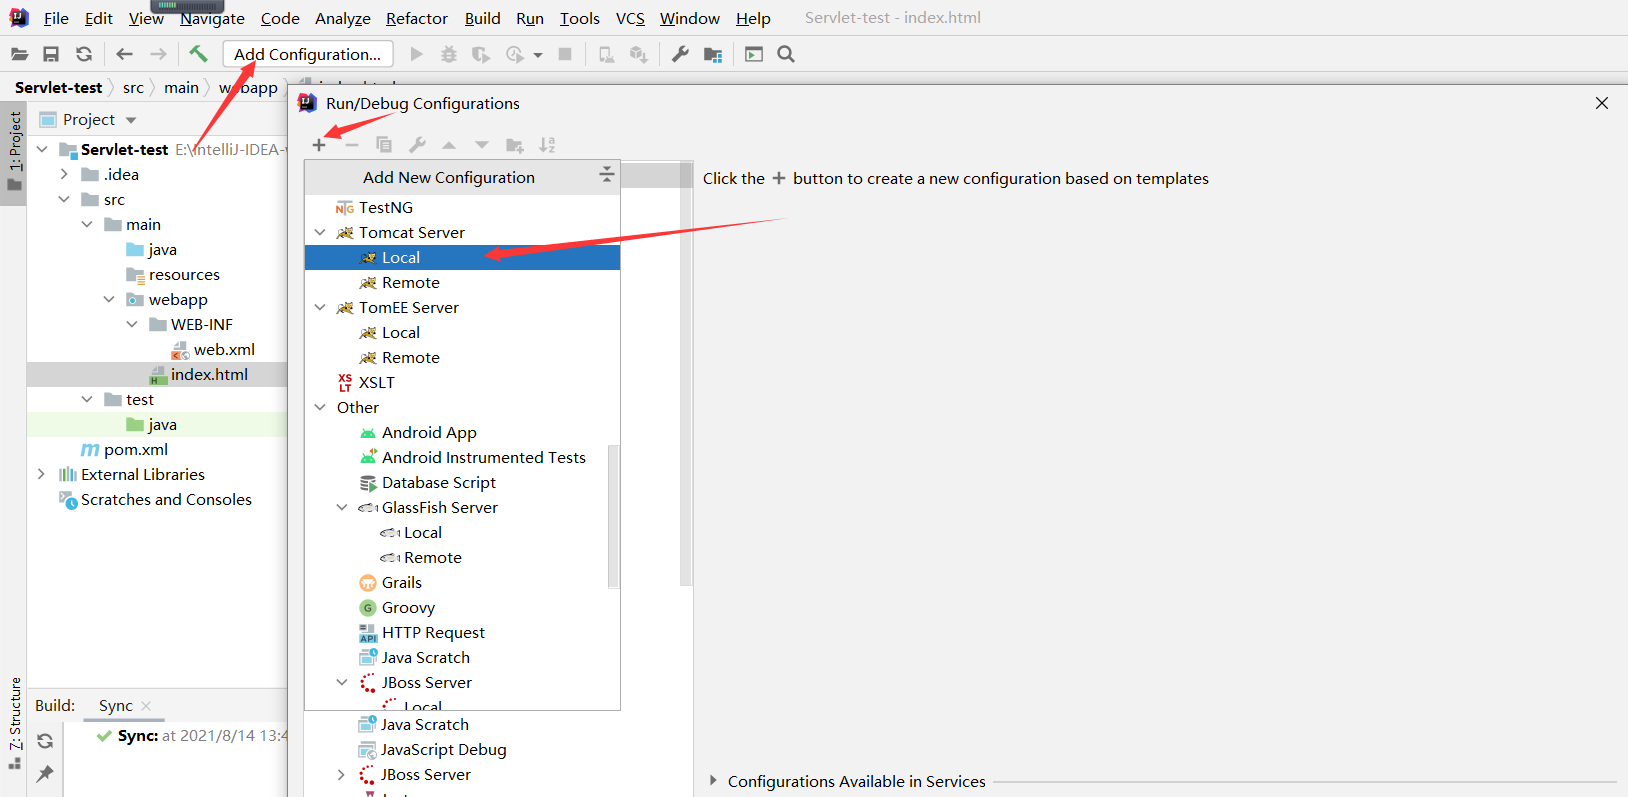Click the Run with Coverage icon
1628x797 pixels.
[x=481, y=54]
